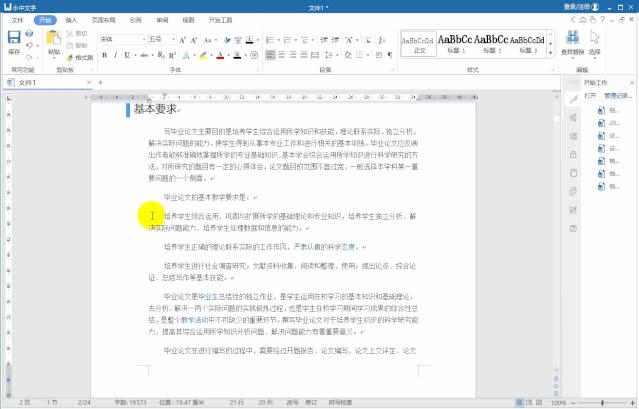Image resolution: width=639 pixels, height=409 pixels.
Task: Toggle Italic formatting
Action: click(116, 55)
